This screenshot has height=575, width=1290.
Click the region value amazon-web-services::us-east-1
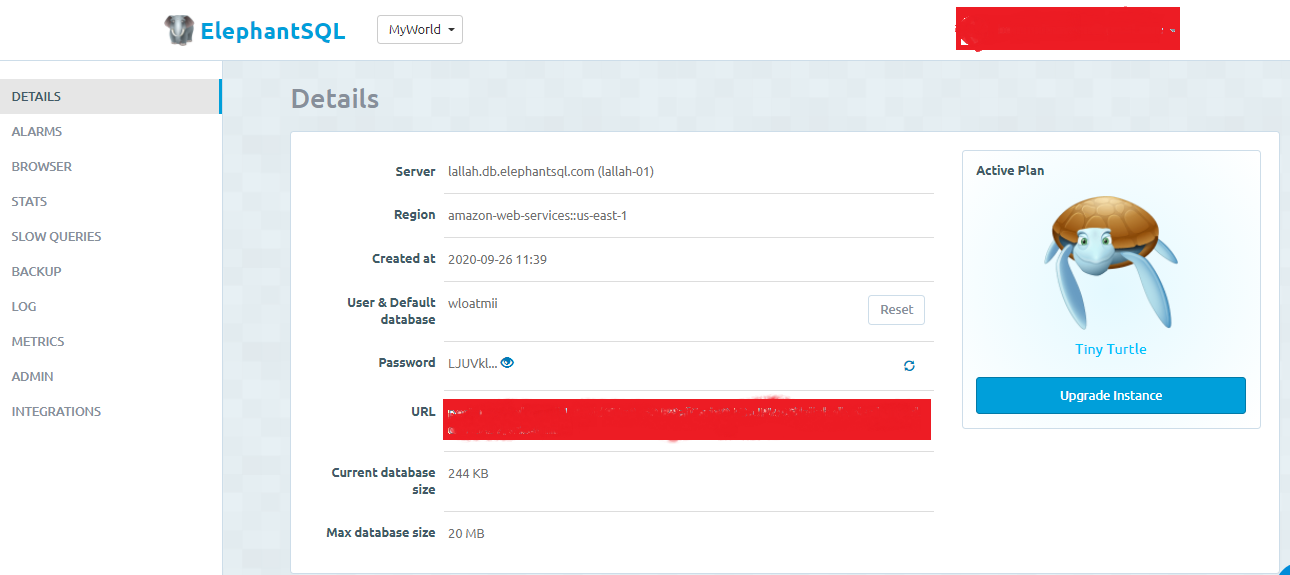click(x=538, y=215)
